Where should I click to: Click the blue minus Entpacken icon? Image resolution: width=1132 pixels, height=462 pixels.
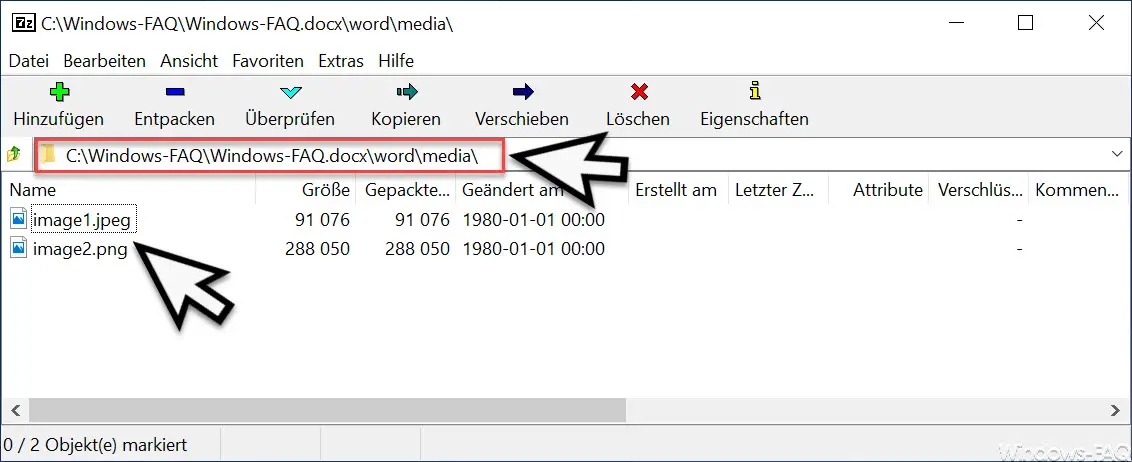click(175, 92)
